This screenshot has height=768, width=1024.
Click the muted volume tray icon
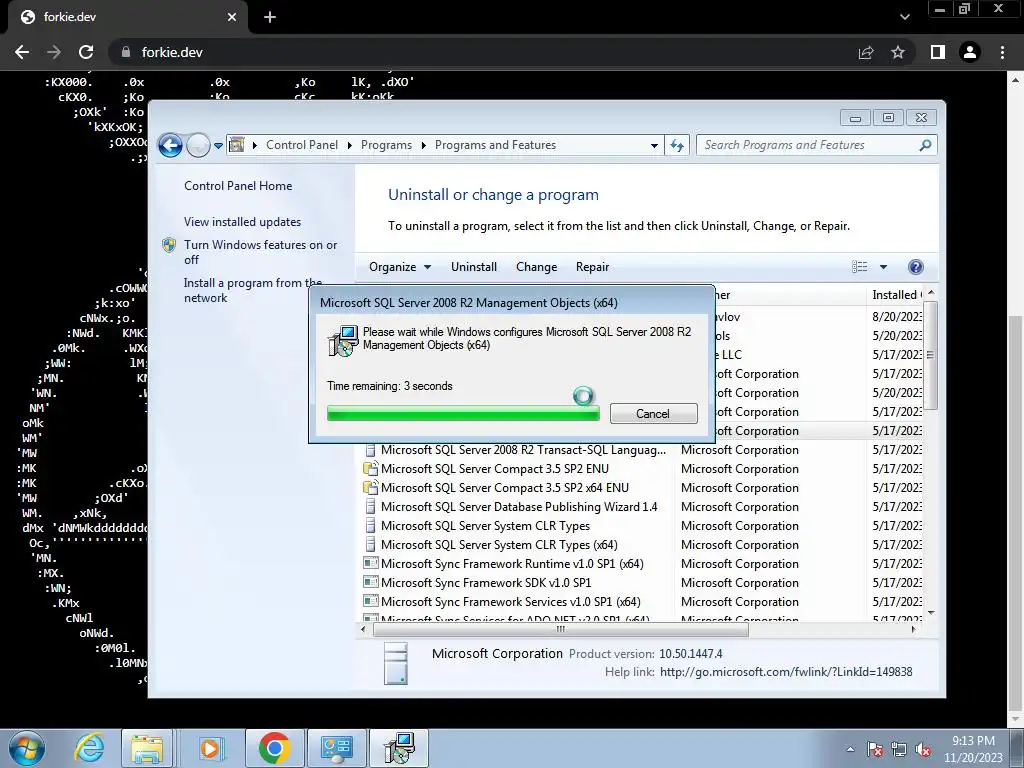pyautogui.click(x=923, y=750)
